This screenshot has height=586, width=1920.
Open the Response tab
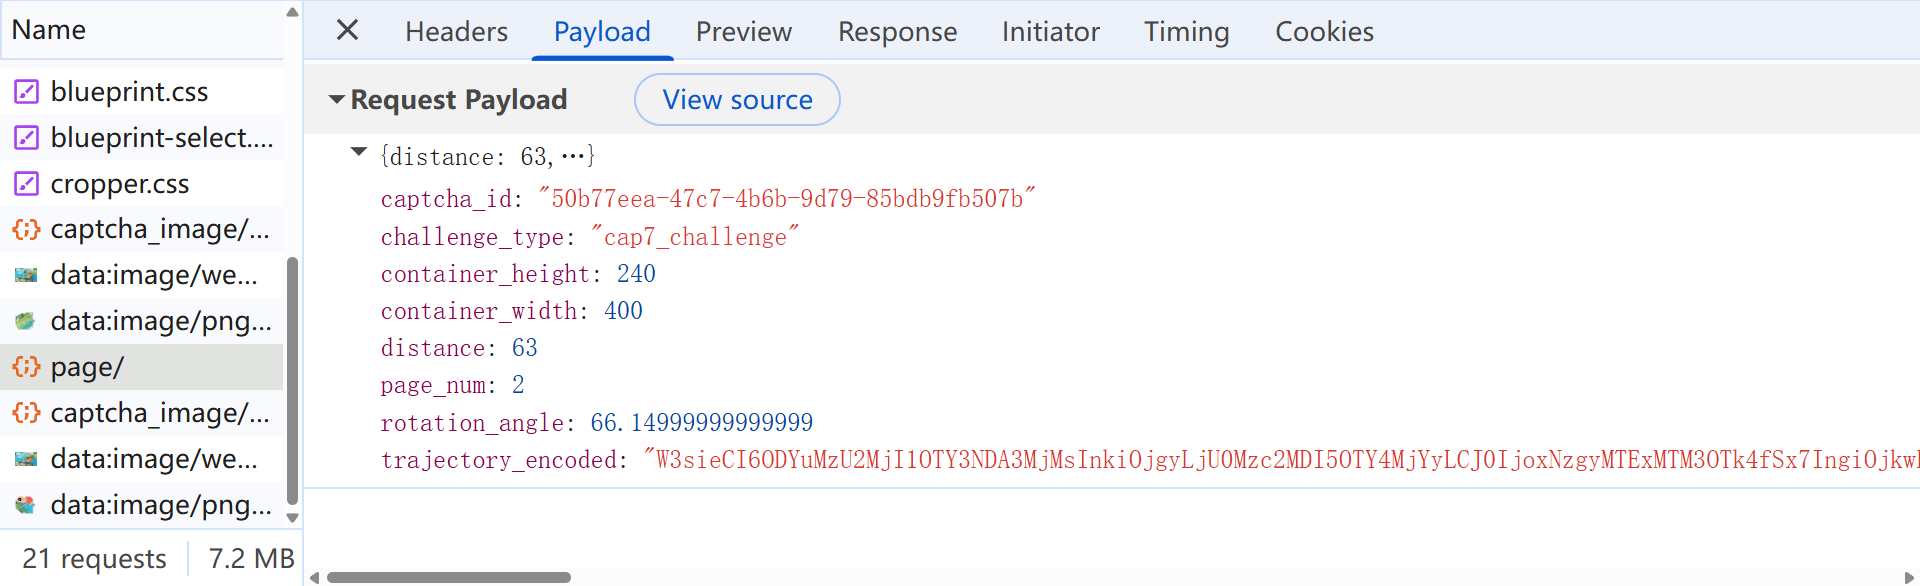click(x=897, y=32)
